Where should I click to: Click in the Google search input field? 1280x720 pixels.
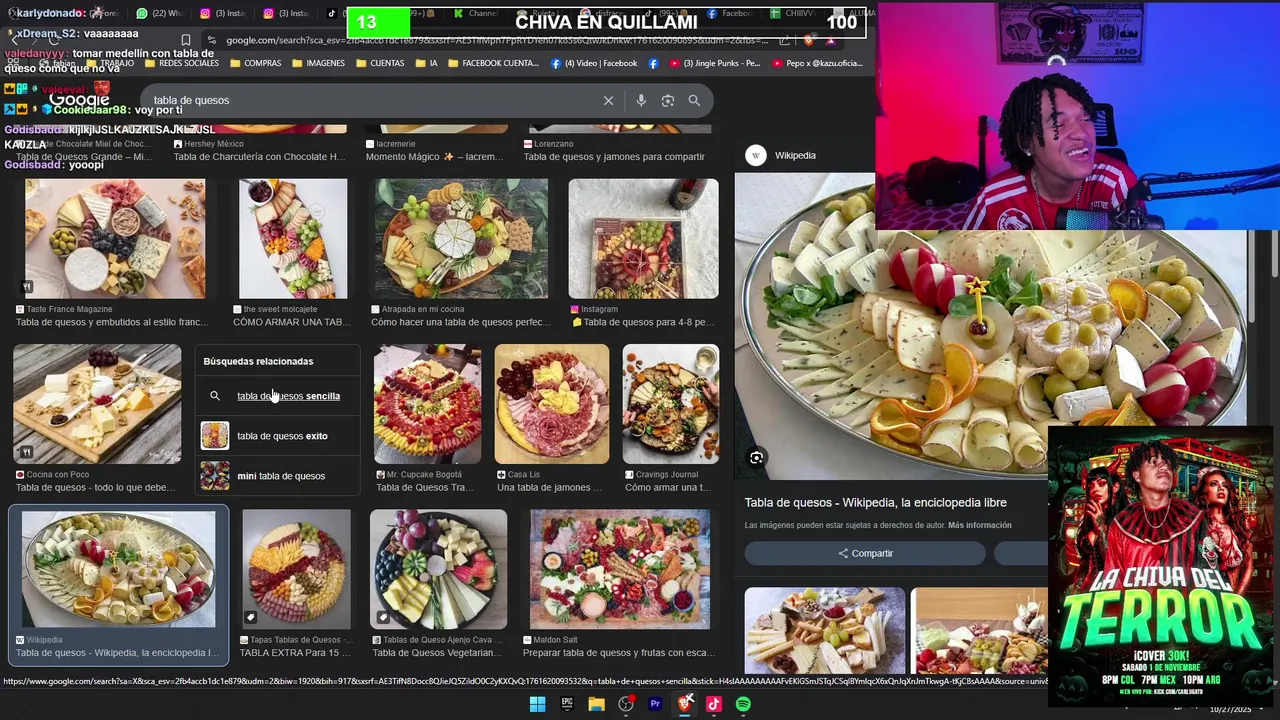[x=370, y=100]
